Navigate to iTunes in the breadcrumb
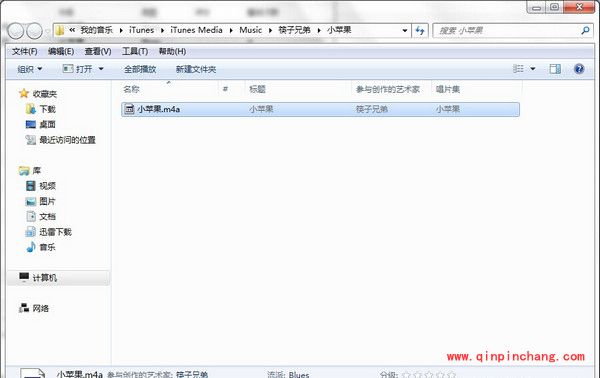 [x=142, y=30]
